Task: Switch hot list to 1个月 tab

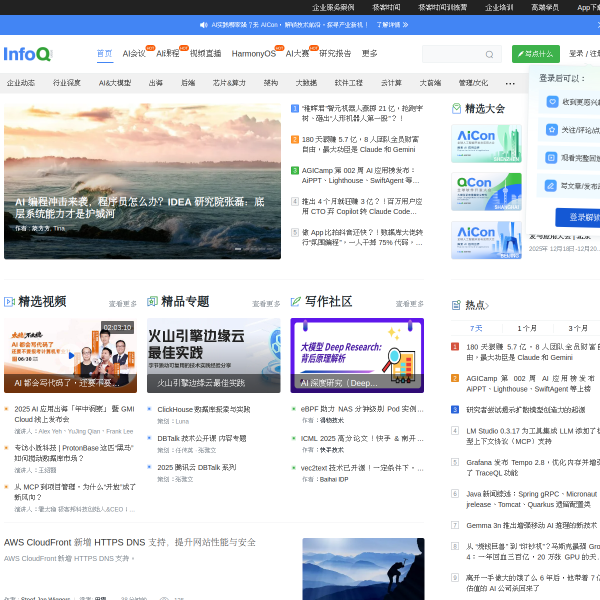Action: tap(527, 328)
